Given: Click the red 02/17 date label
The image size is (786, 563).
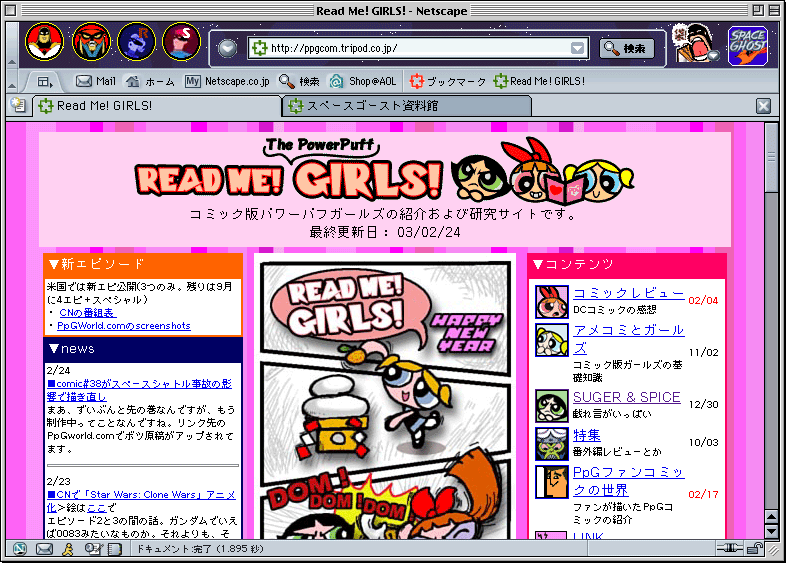Looking at the screenshot, I should coord(703,494).
